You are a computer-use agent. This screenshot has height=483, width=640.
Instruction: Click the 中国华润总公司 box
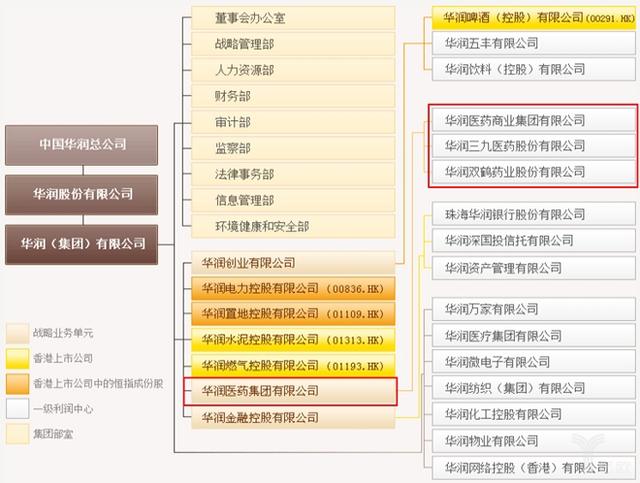pyautogui.click(x=81, y=145)
